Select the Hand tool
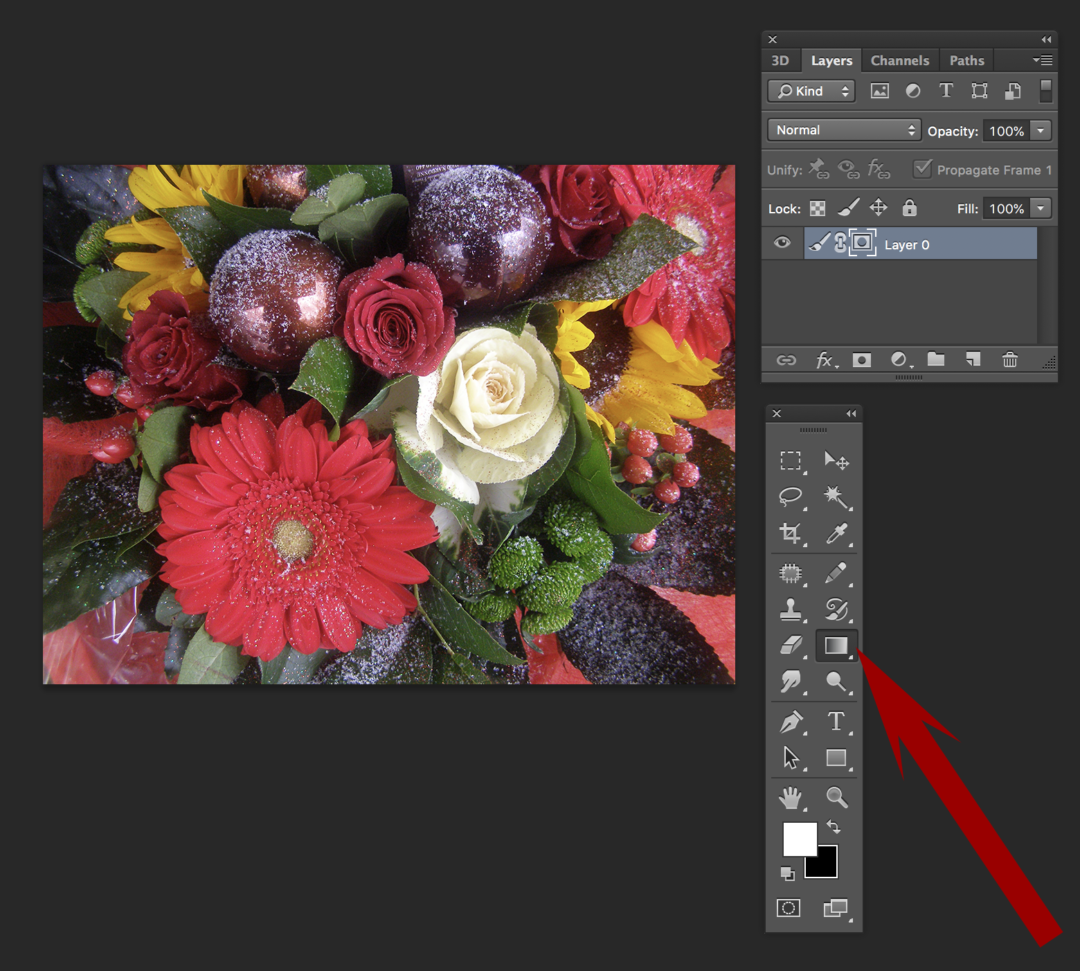This screenshot has width=1080, height=971. [790, 797]
